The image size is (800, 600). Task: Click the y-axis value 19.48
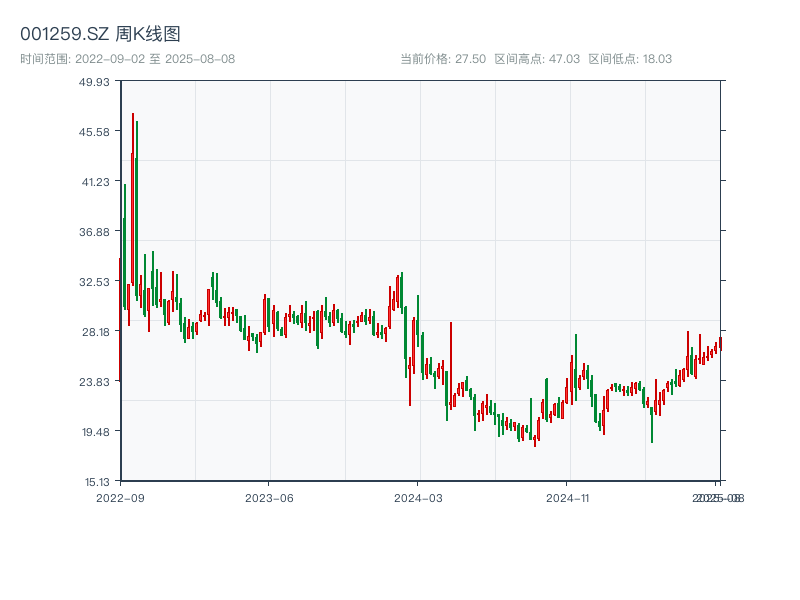tap(95, 432)
